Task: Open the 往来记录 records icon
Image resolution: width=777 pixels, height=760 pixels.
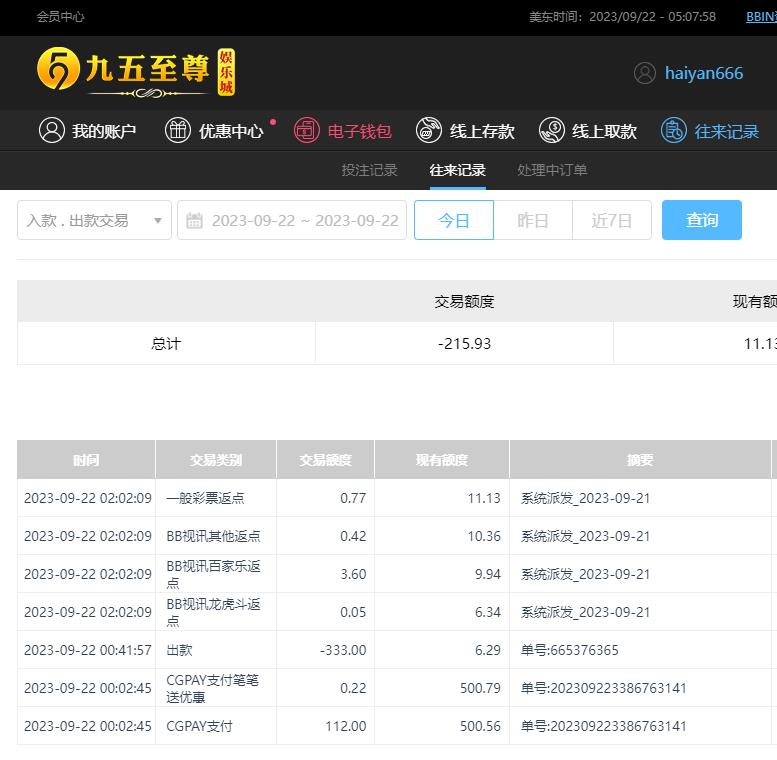Action: coord(674,131)
